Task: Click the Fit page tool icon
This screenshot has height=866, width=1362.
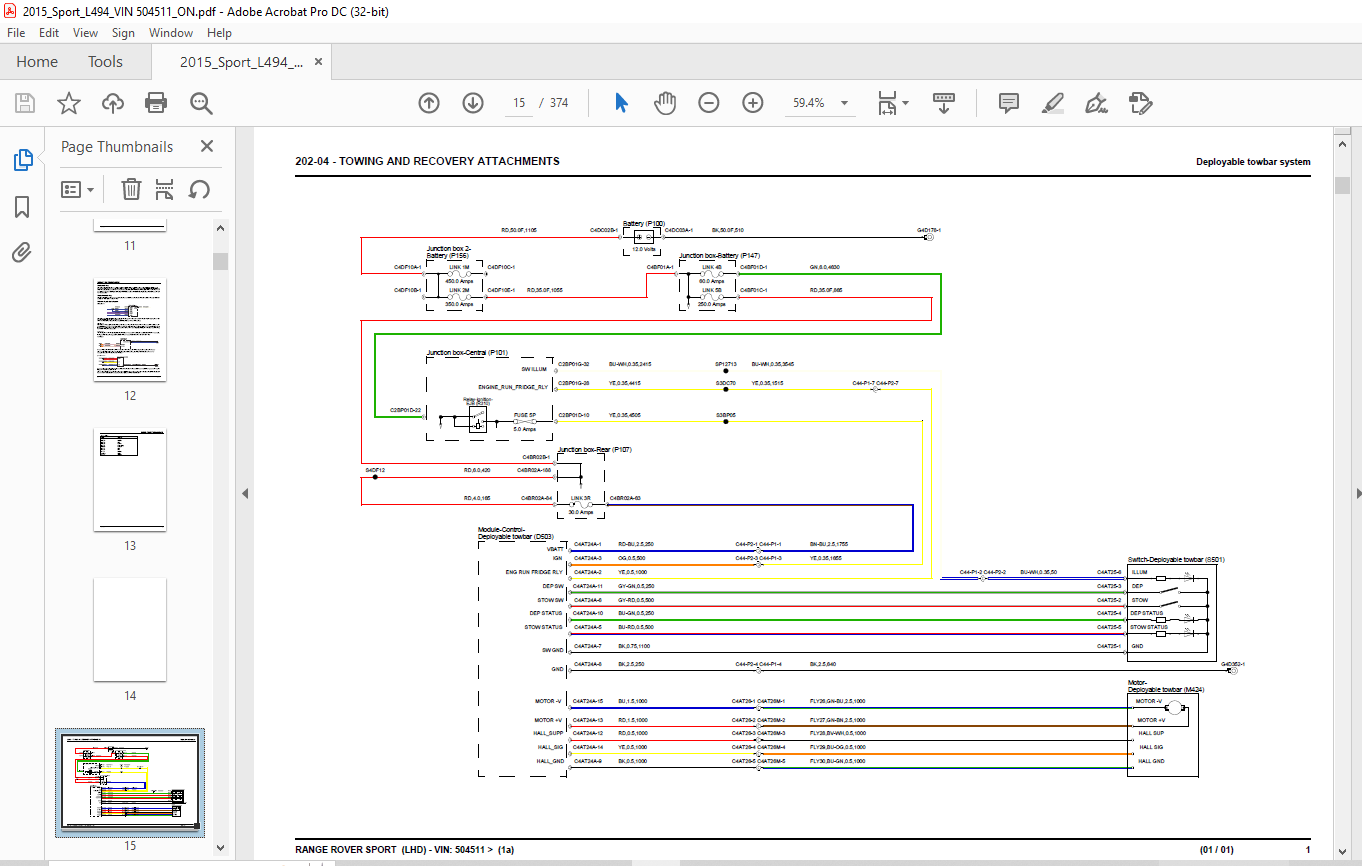Action: coord(886,103)
